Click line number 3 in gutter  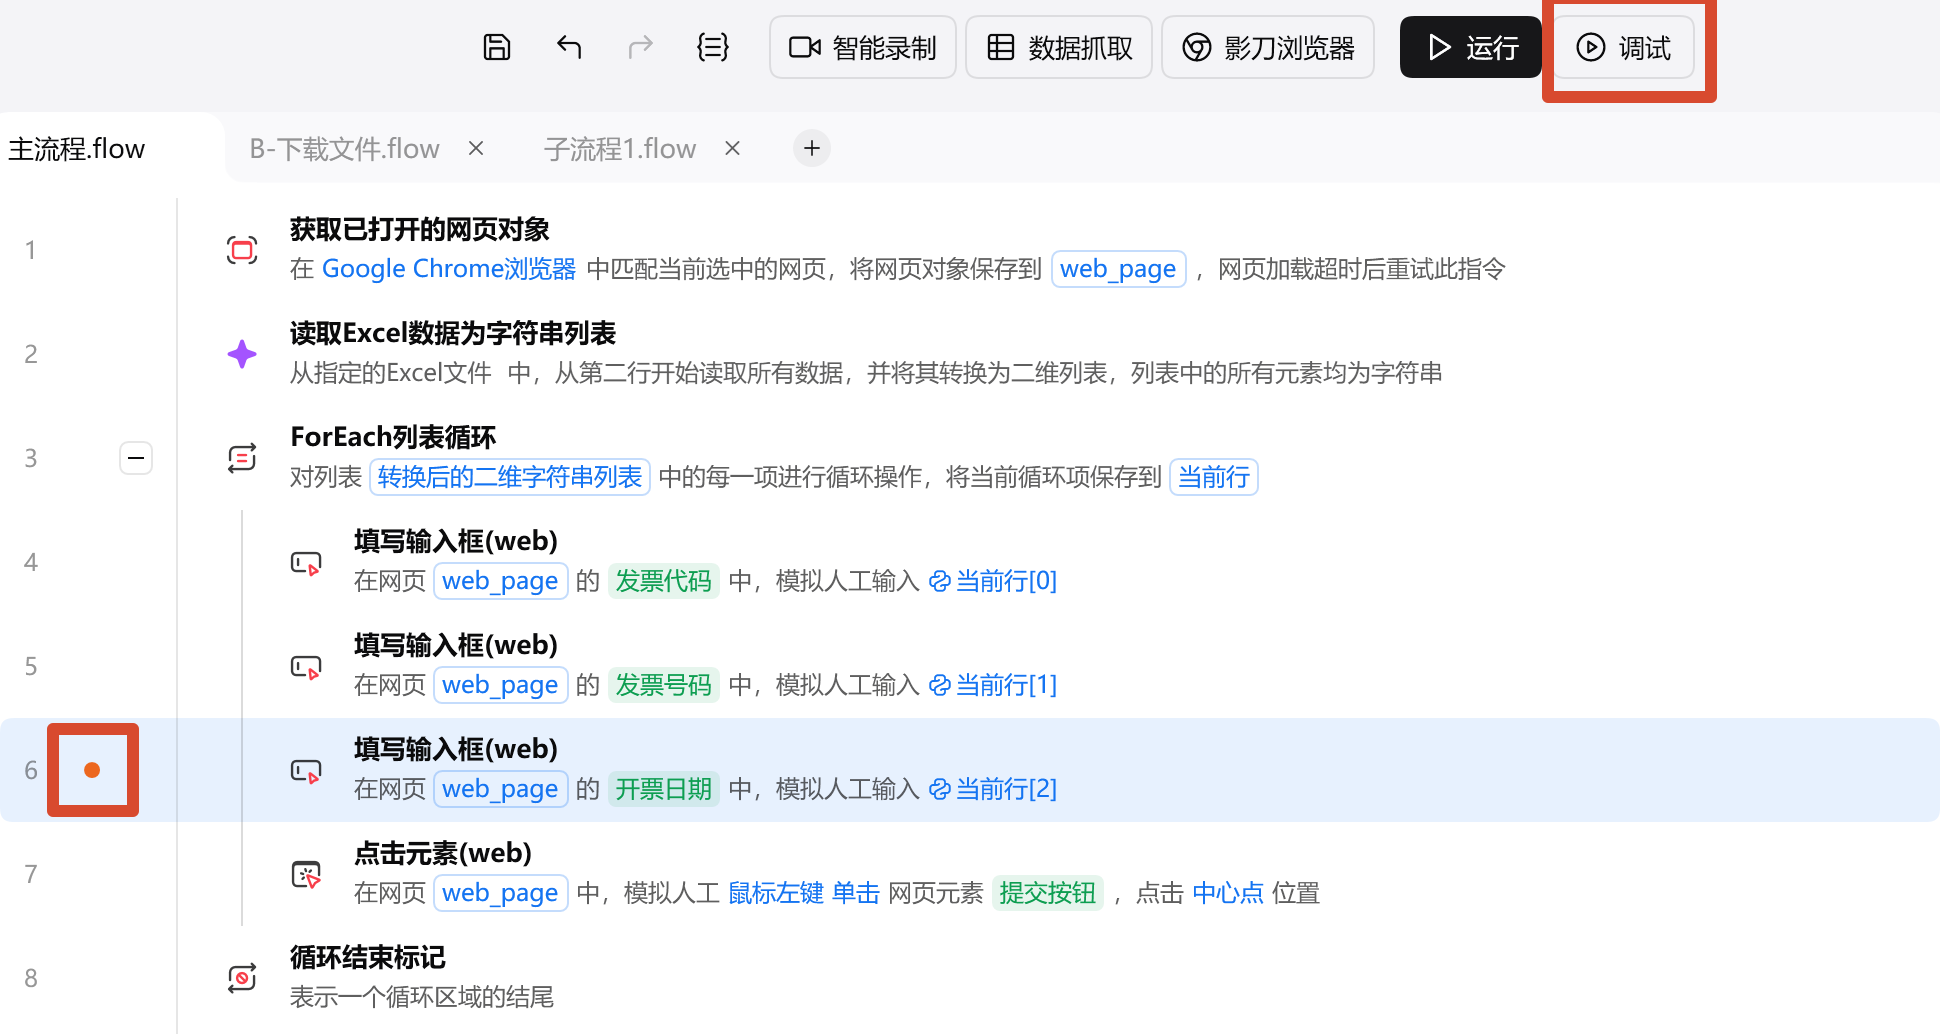(31, 458)
